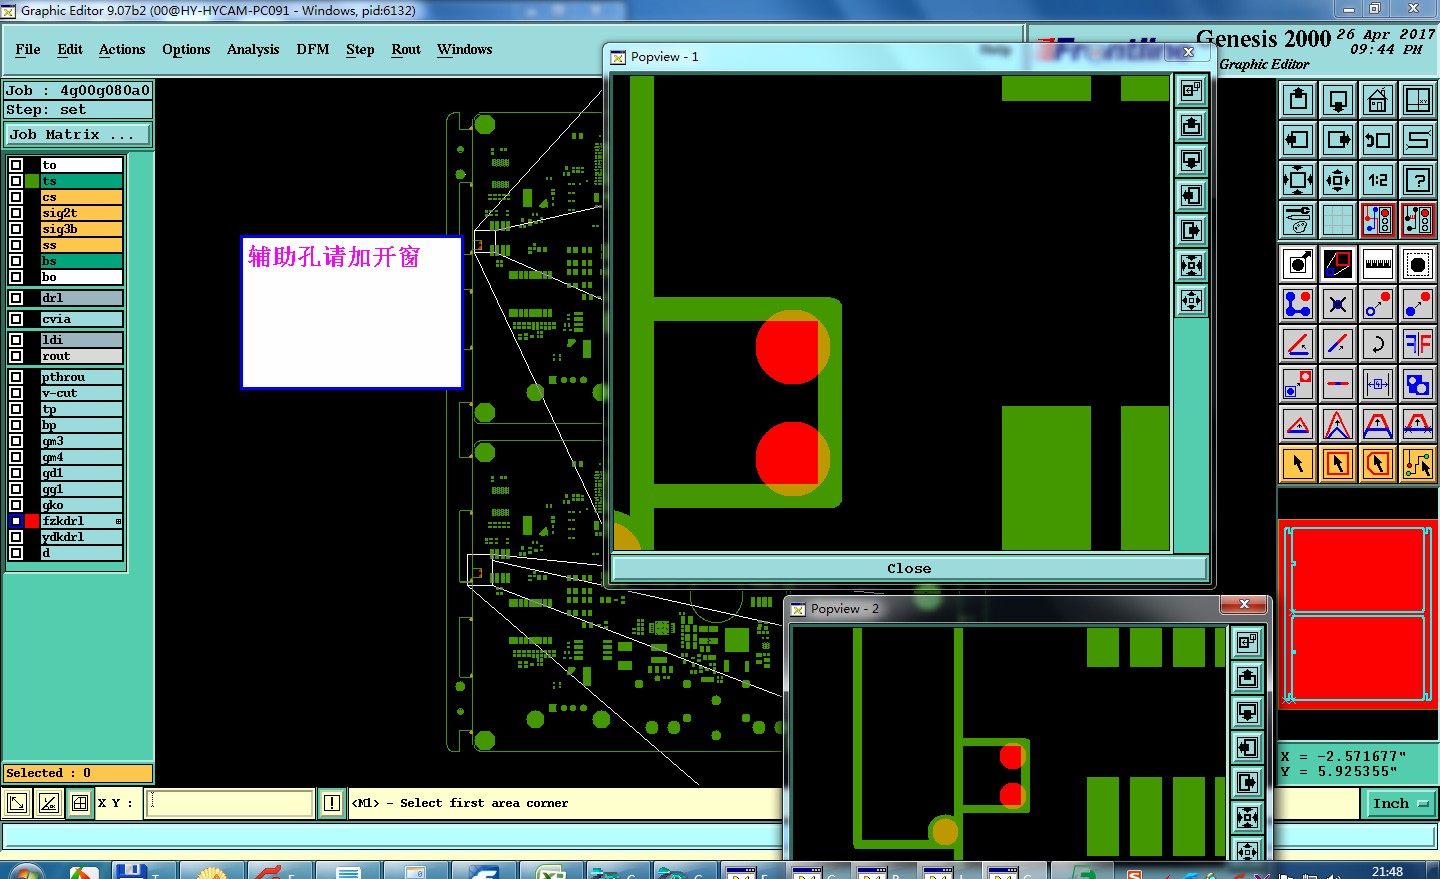Toggle checkbox for layer pthrou

[x=16, y=377]
